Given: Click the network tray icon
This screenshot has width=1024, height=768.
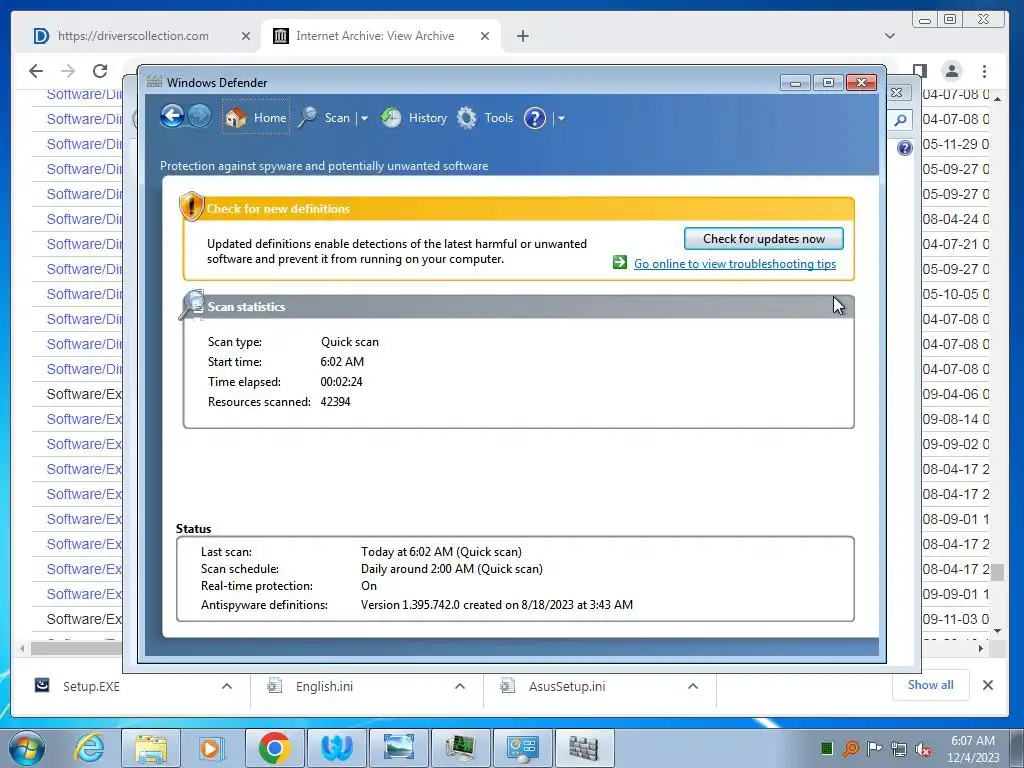Looking at the screenshot, I should 899,749.
